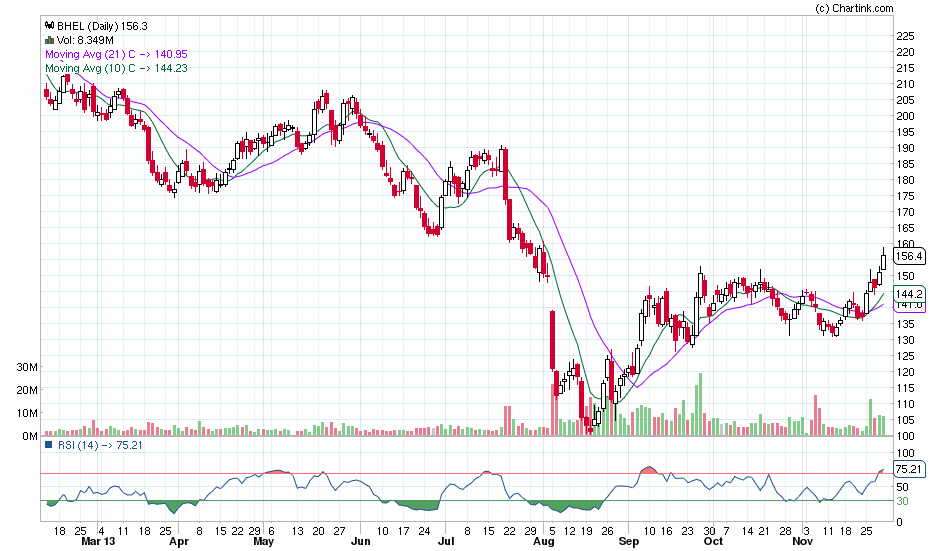This screenshot has width=930, height=551.
Task: Click the Jul month label
Action: click(445, 542)
